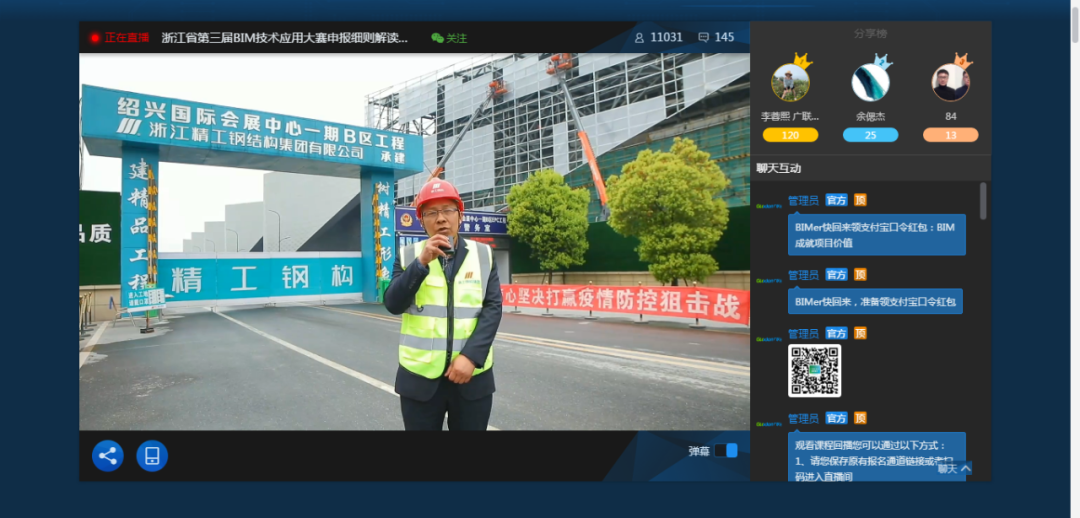Click the orange 13 score badge
This screenshot has height=518, width=1080.
(951, 135)
